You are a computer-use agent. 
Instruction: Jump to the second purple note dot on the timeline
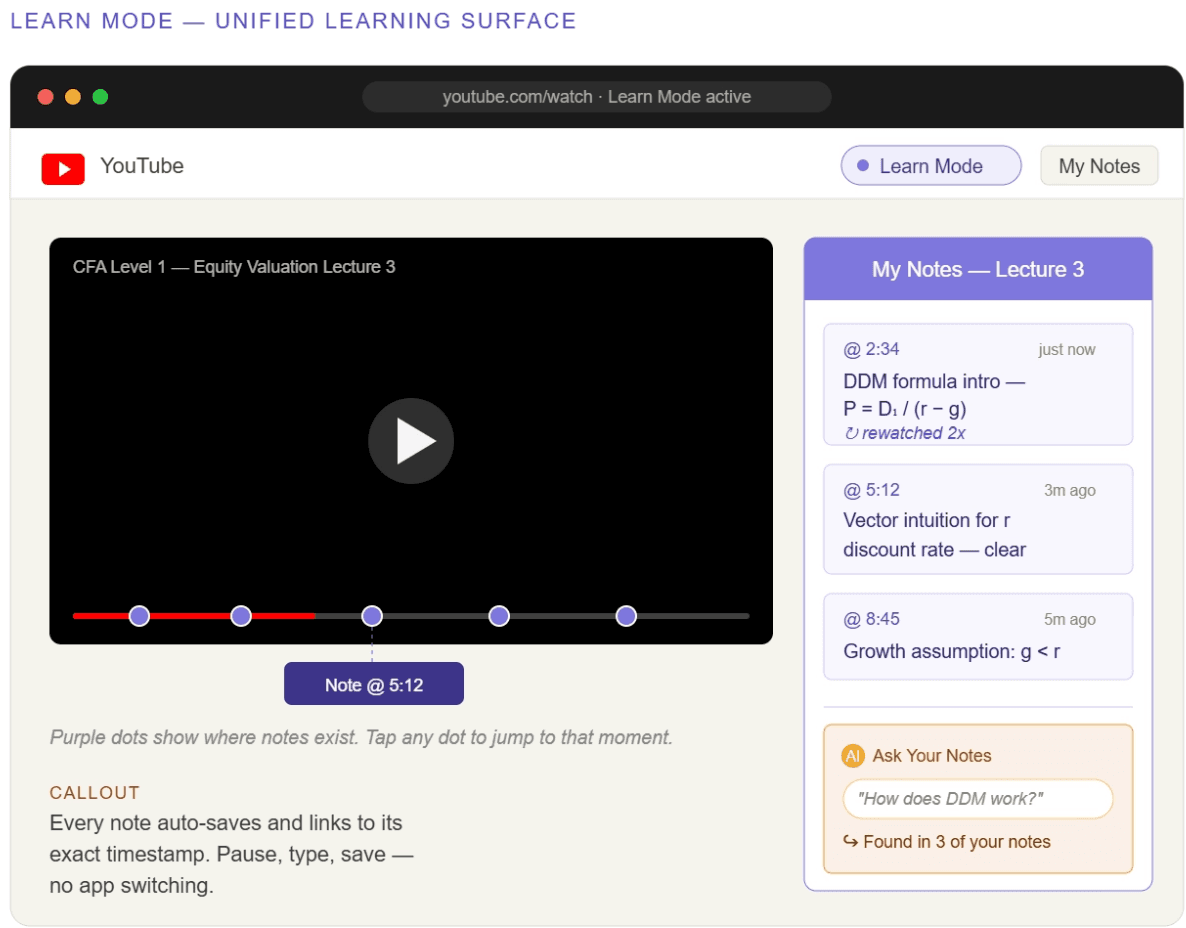point(241,616)
